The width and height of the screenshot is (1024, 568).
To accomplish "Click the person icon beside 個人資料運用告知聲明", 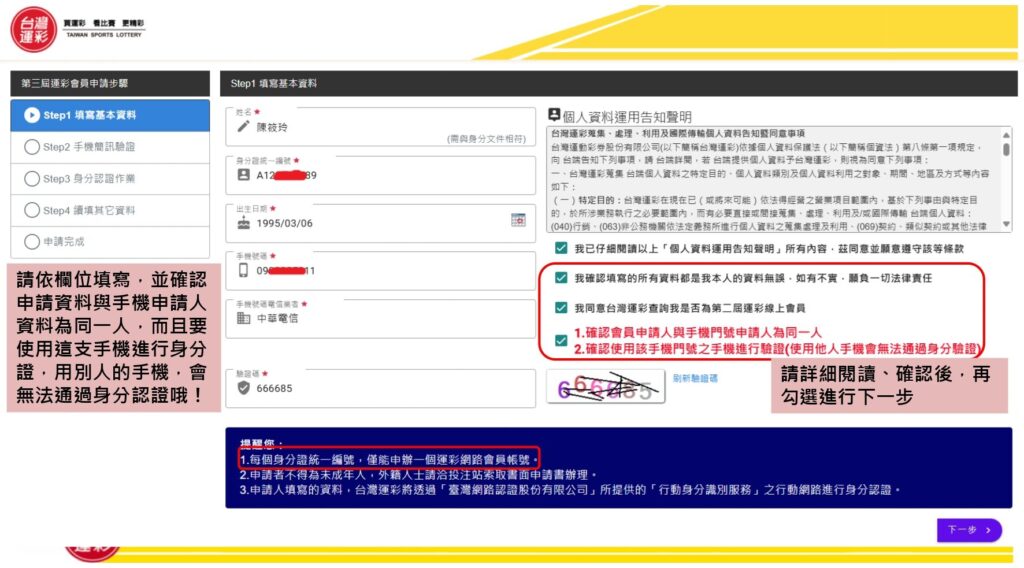I will pyautogui.click(x=555, y=115).
